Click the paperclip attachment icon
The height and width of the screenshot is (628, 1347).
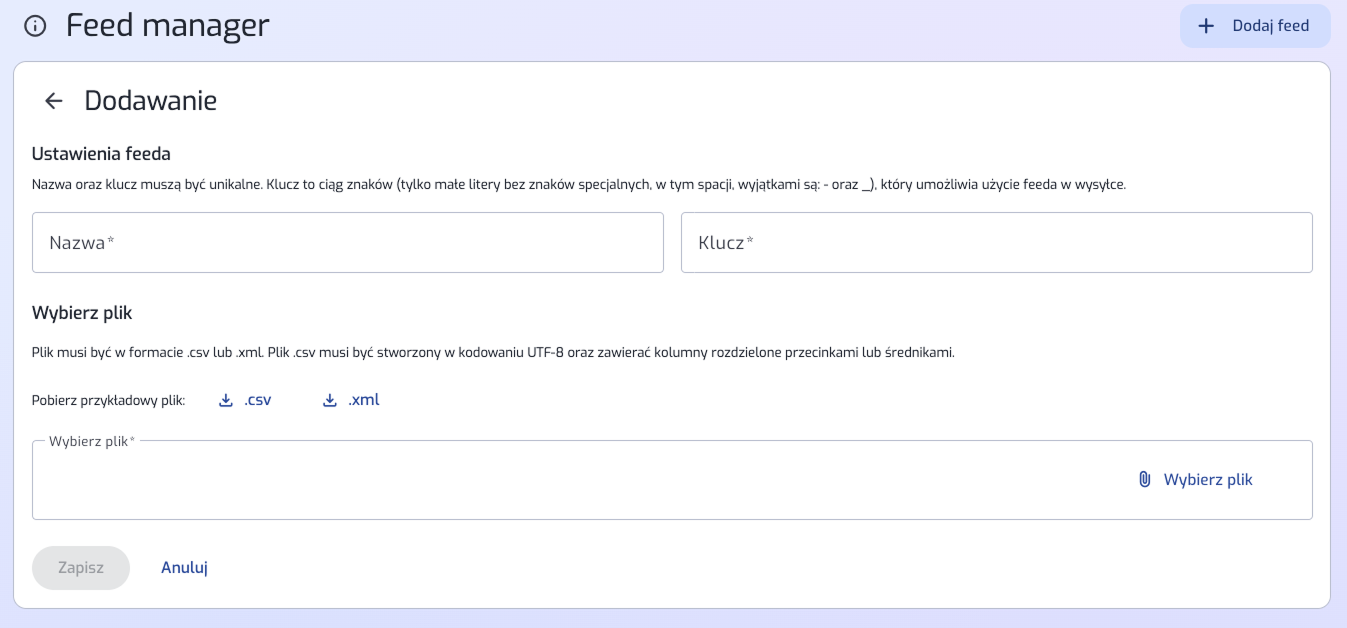point(1144,480)
